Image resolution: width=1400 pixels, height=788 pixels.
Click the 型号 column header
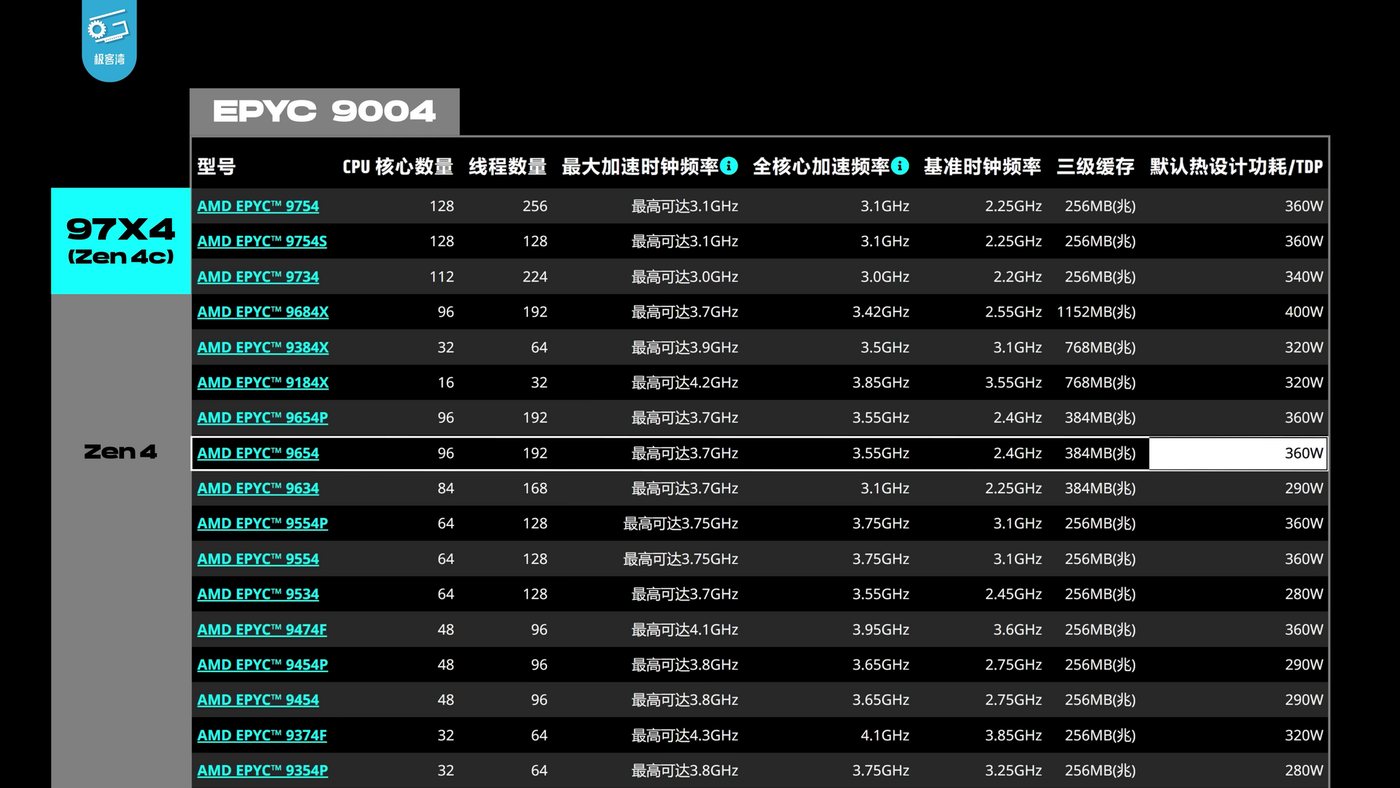(216, 166)
